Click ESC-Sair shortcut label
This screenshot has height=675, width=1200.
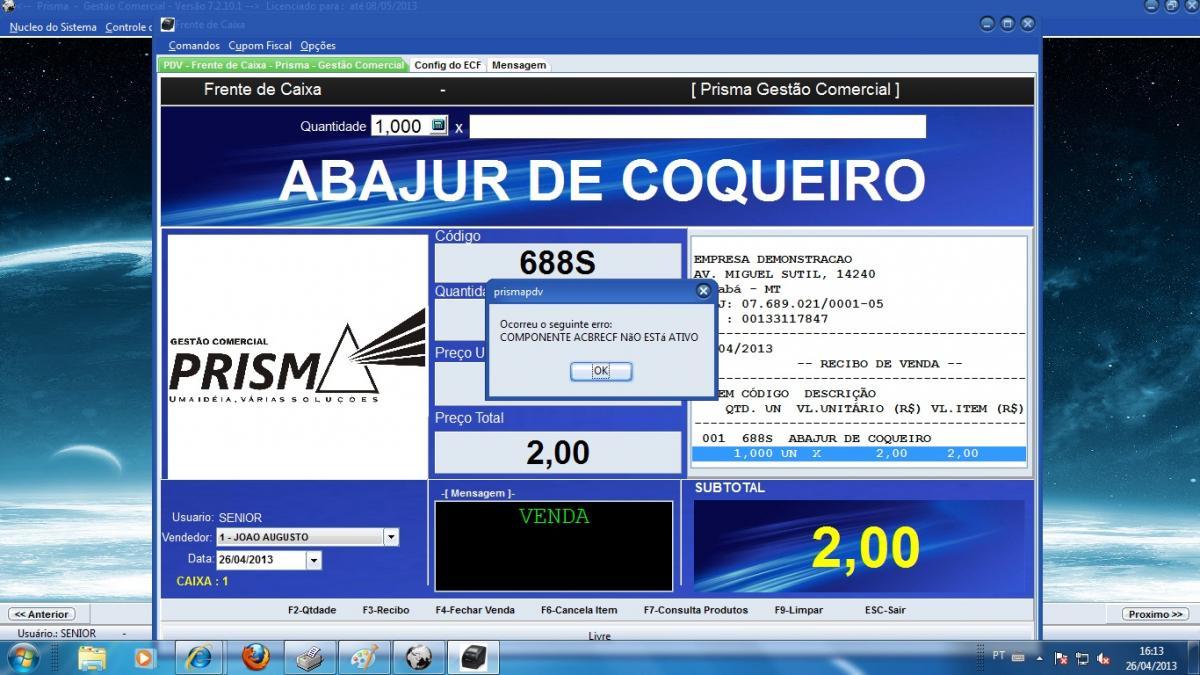(885, 610)
